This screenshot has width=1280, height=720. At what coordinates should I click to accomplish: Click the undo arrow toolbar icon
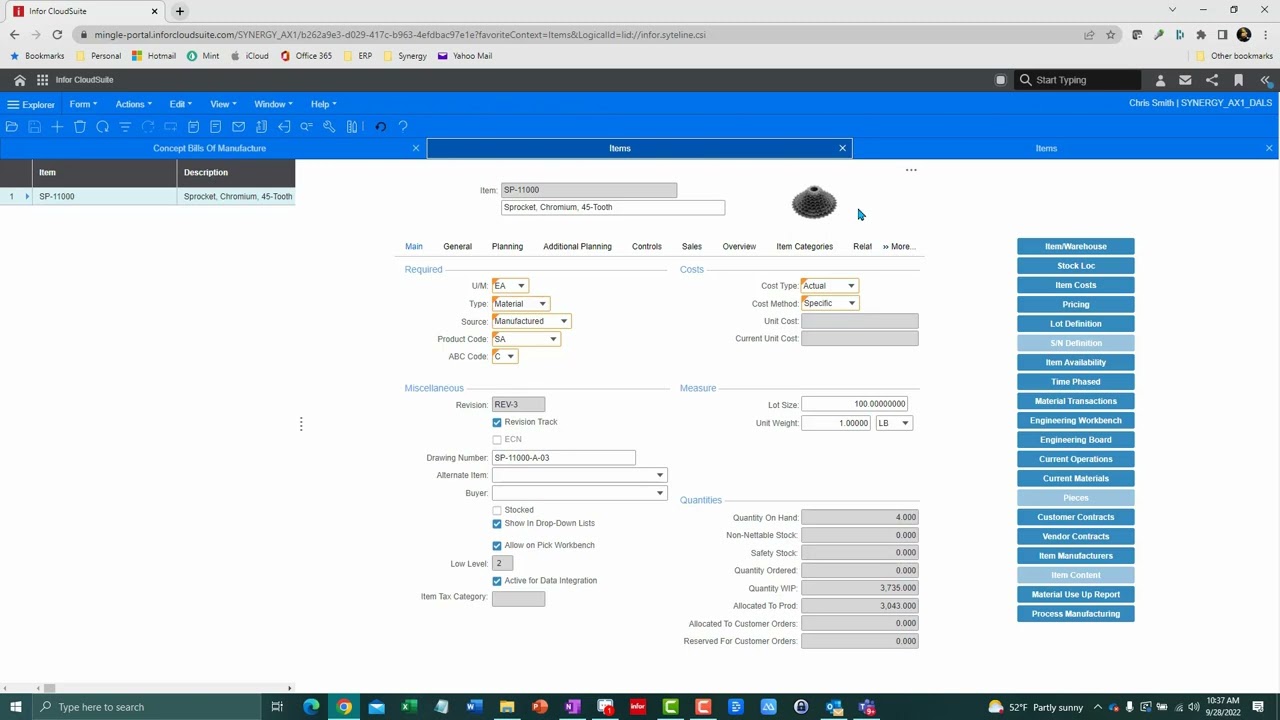click(x=380, y=127)
